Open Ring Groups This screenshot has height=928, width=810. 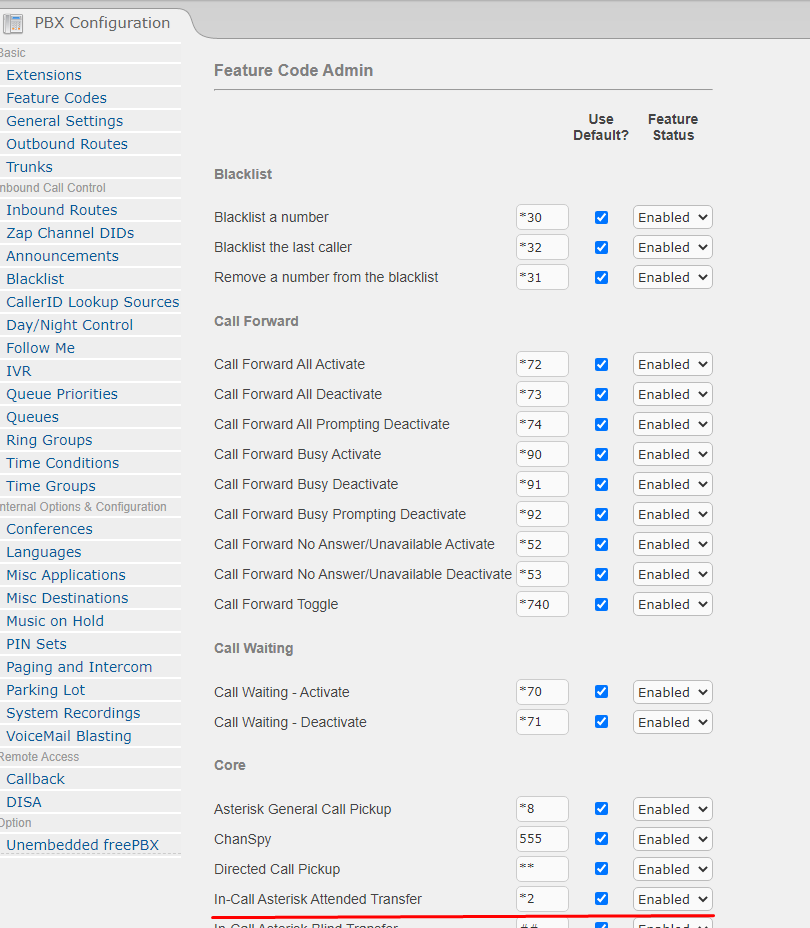pyautogui.click(x=49, y=441)
